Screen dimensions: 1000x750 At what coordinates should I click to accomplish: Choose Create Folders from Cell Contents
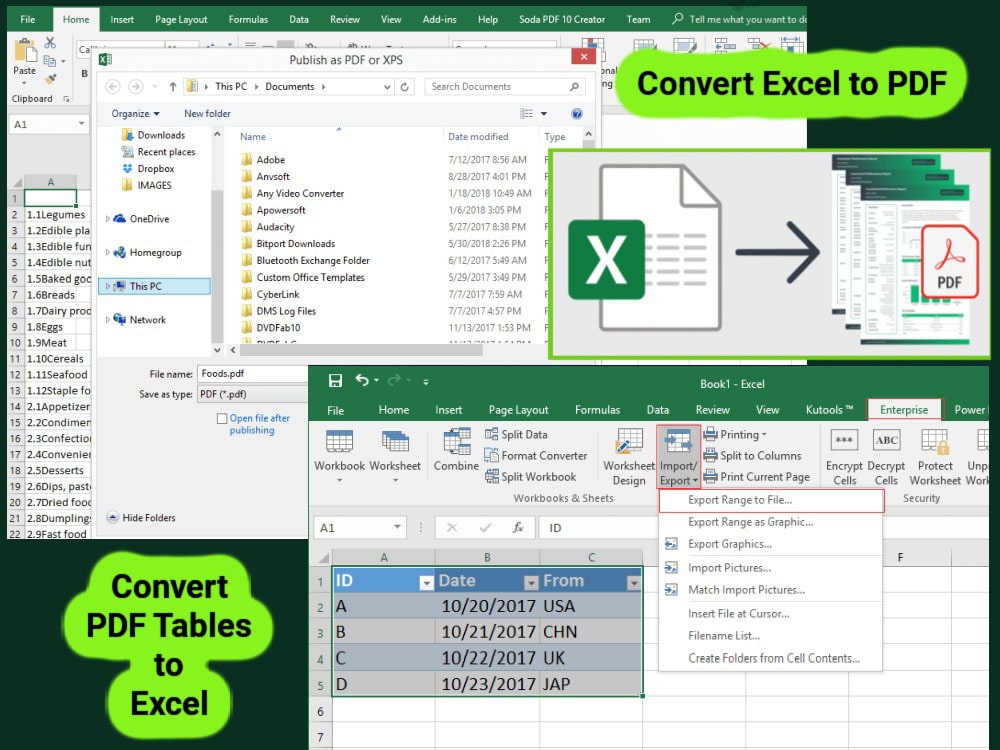[x=771, y=658]
